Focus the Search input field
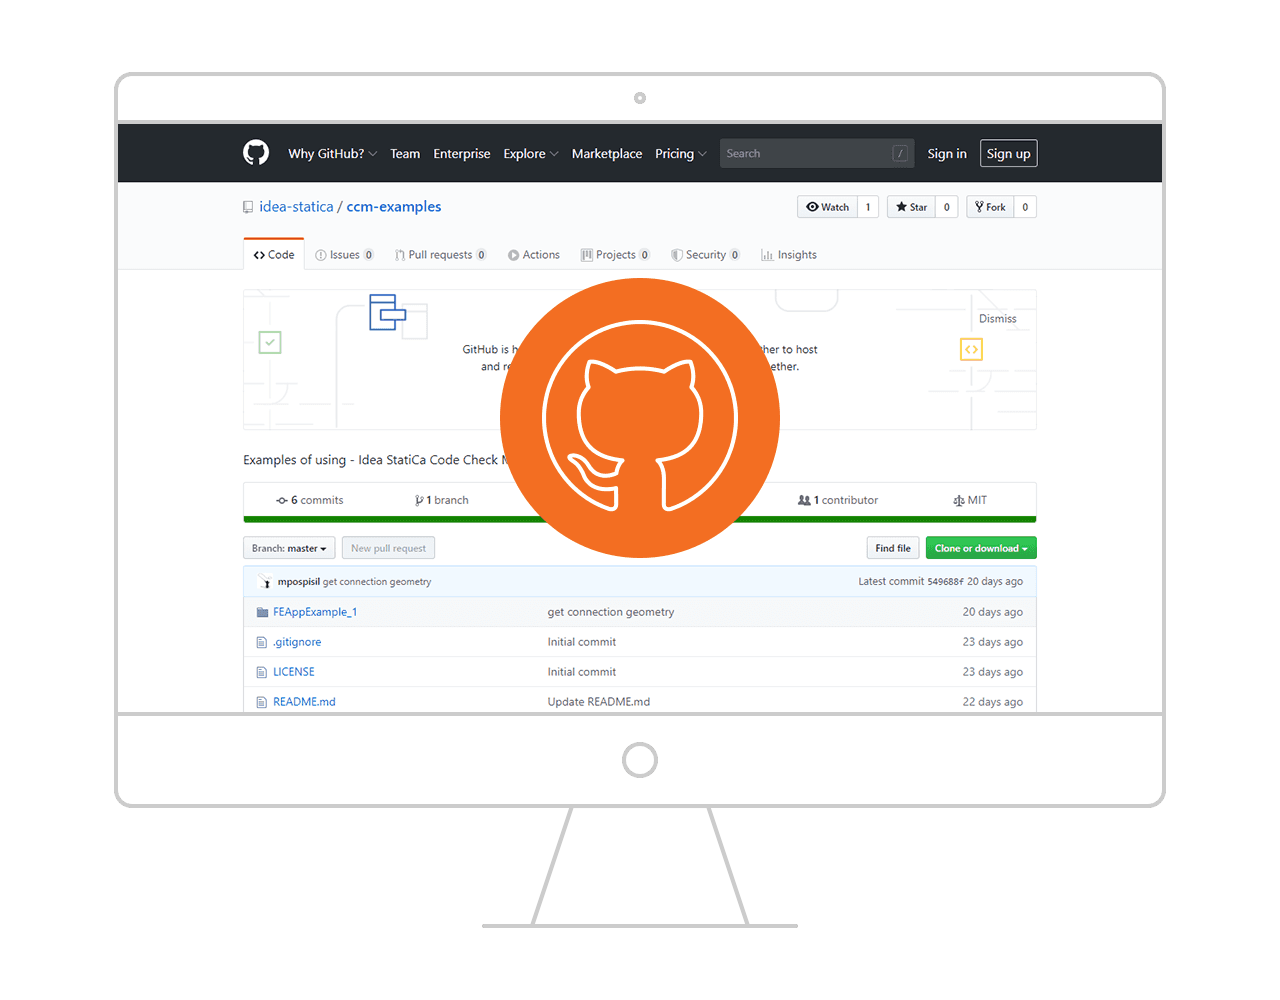Viewport: 1280px width, 1000px height. point(816,153)
